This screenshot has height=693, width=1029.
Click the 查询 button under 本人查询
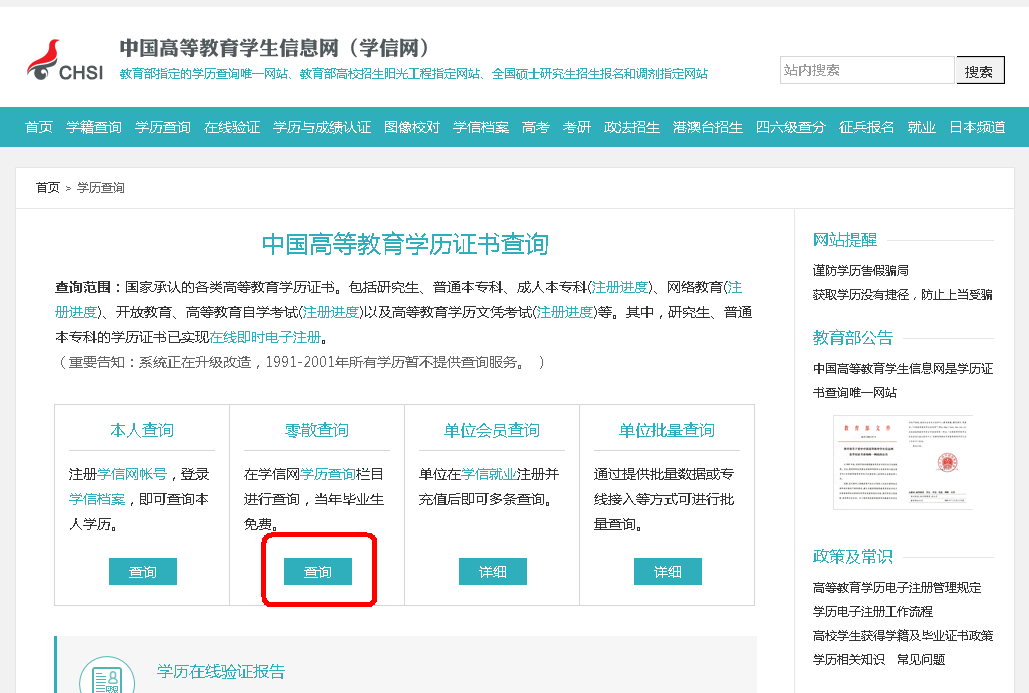143,572
